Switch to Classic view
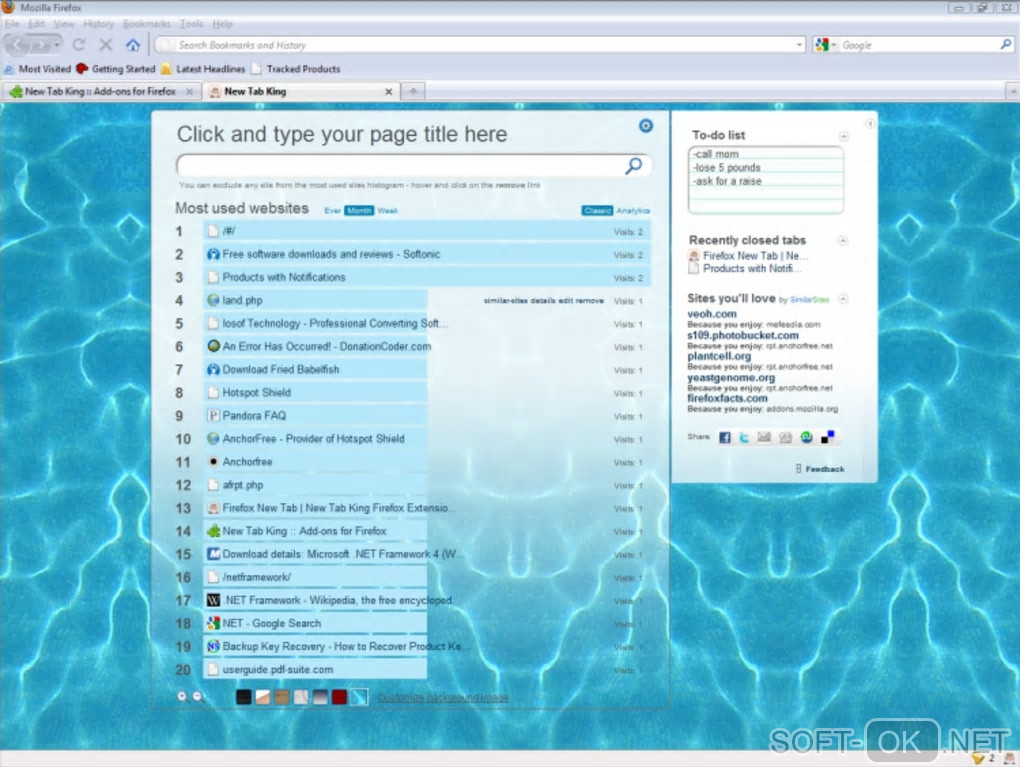The height and width of the screenshot is (767, 1020). tap(597, 211)
